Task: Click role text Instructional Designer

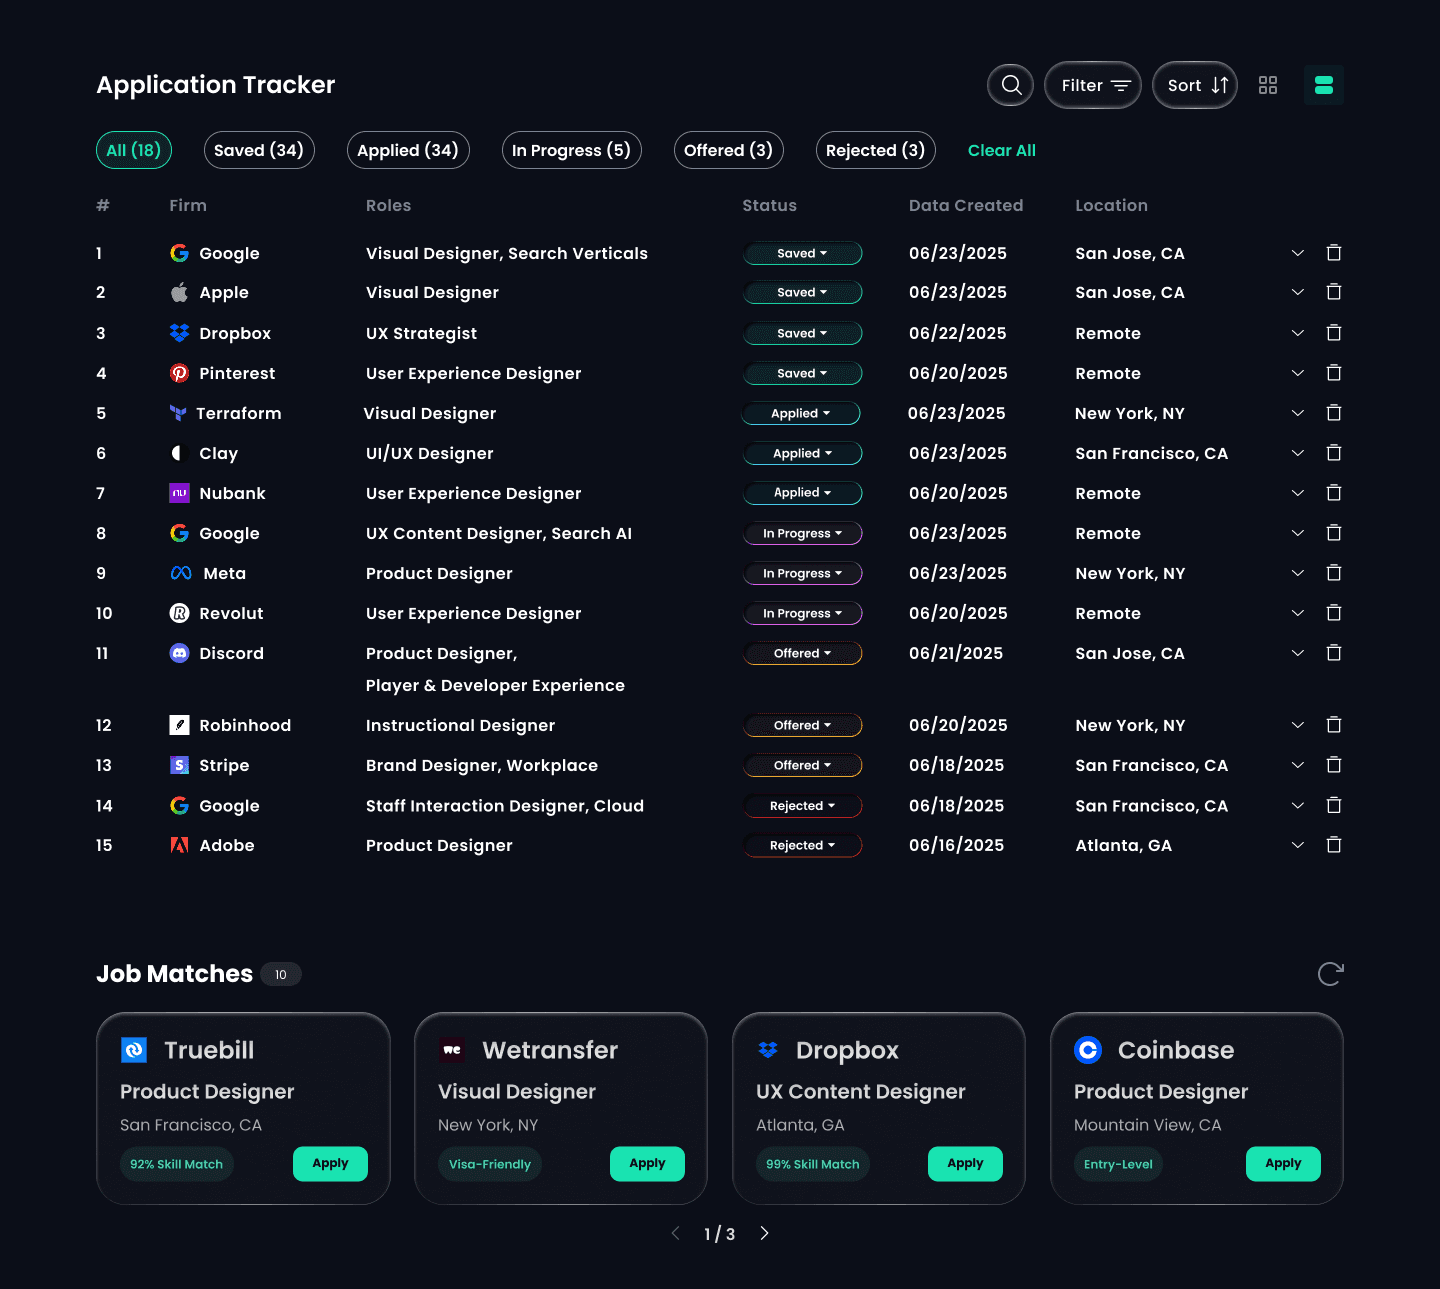Action: point(460,725)
